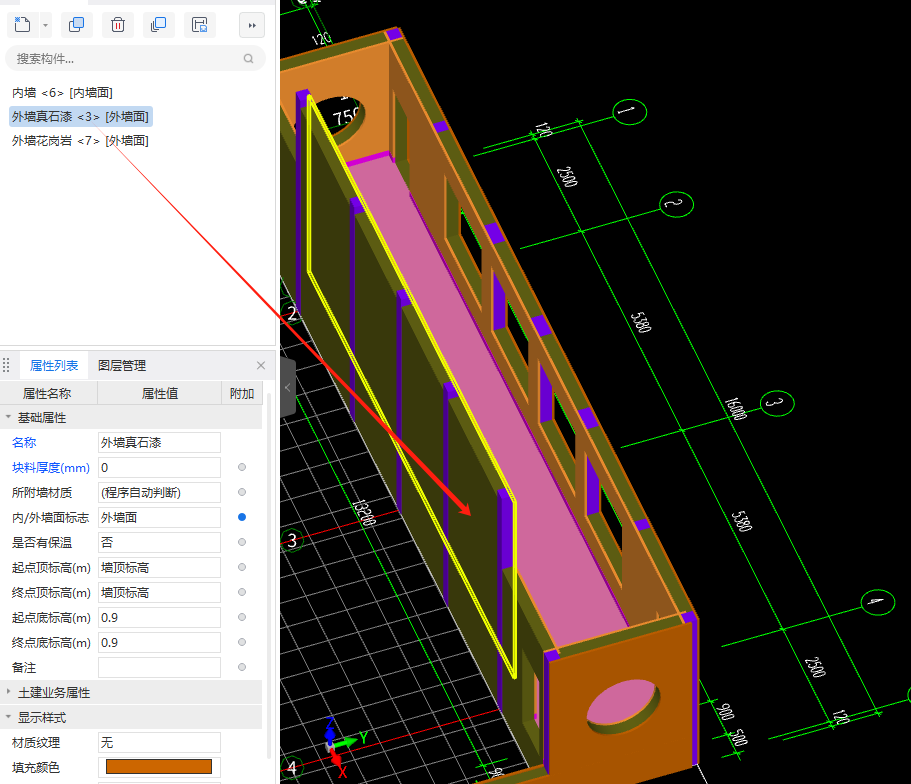911x784 pixels.
Task: Open the 所附墙材质 value field
Action: pos(159,493)
